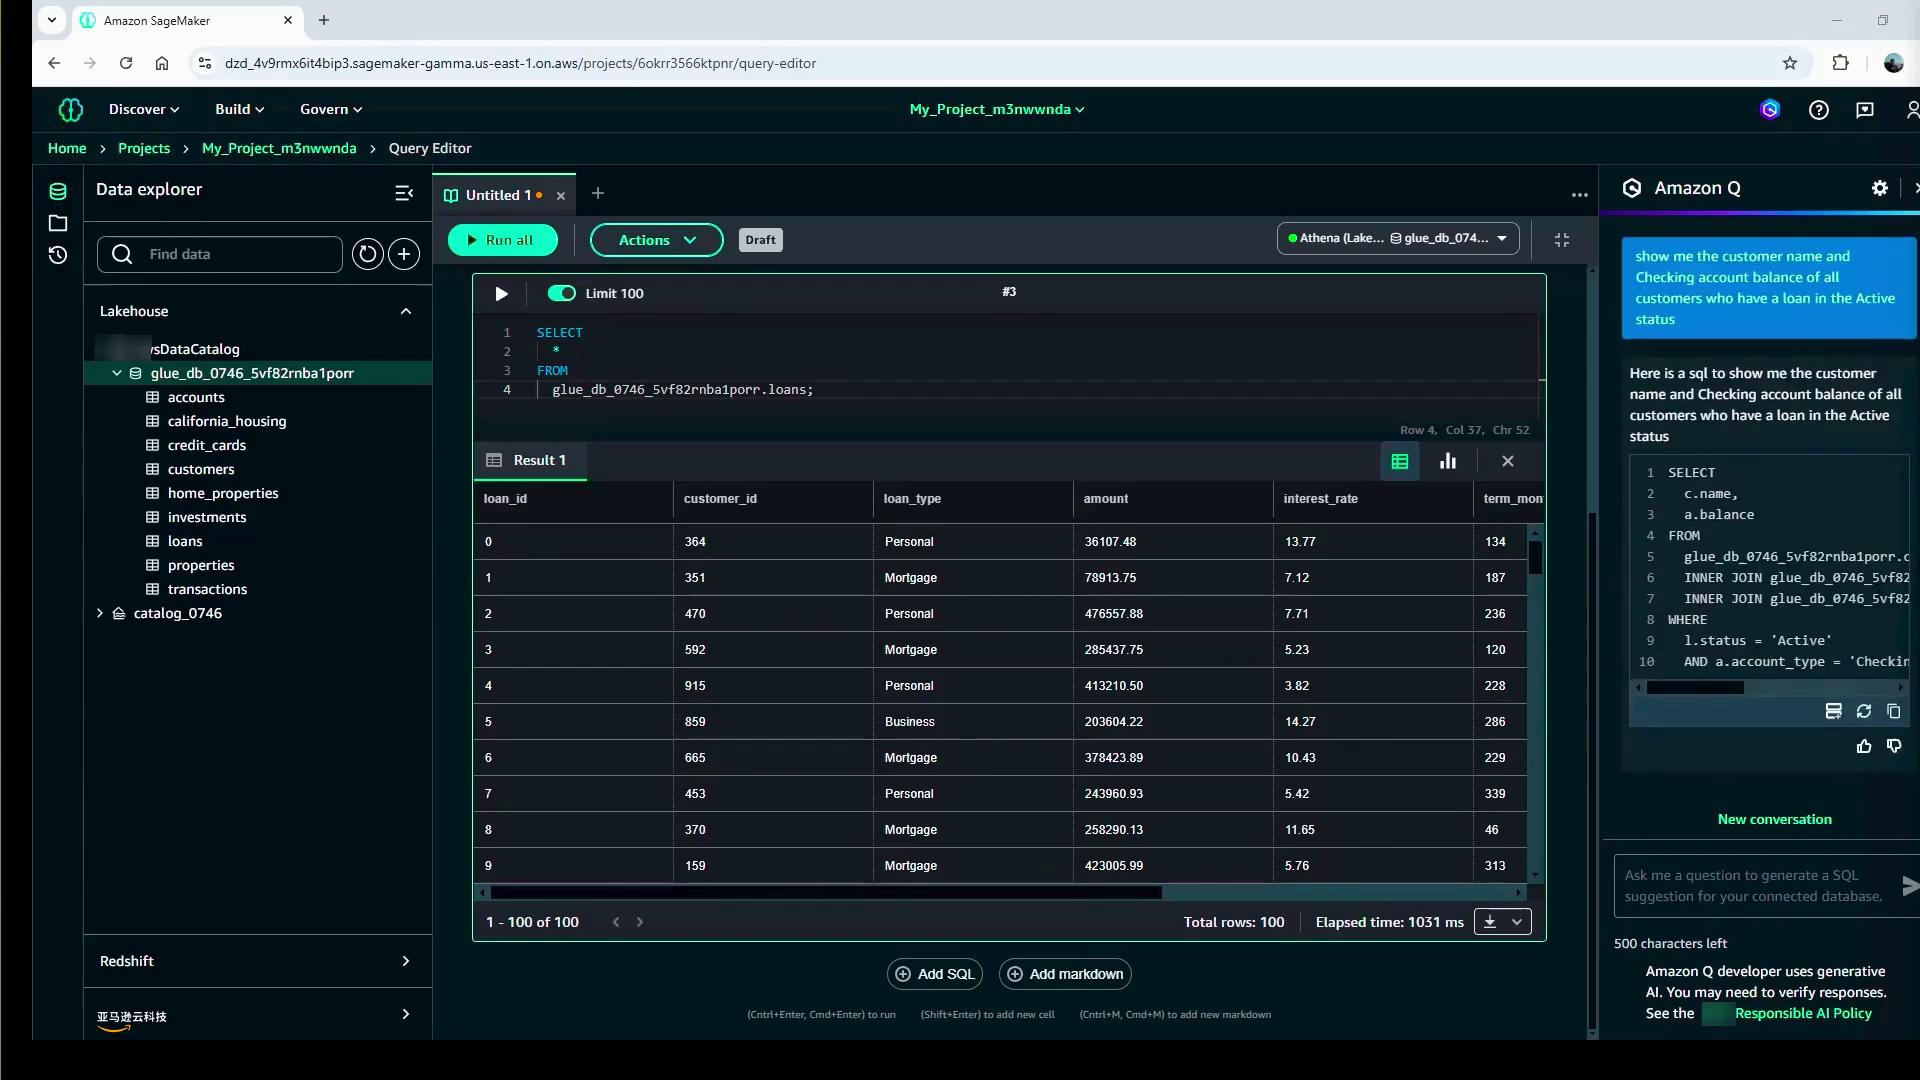Open the Actions dropdown
Viewport: 1920px width, 1080px height.
click(x=656, y=240)
